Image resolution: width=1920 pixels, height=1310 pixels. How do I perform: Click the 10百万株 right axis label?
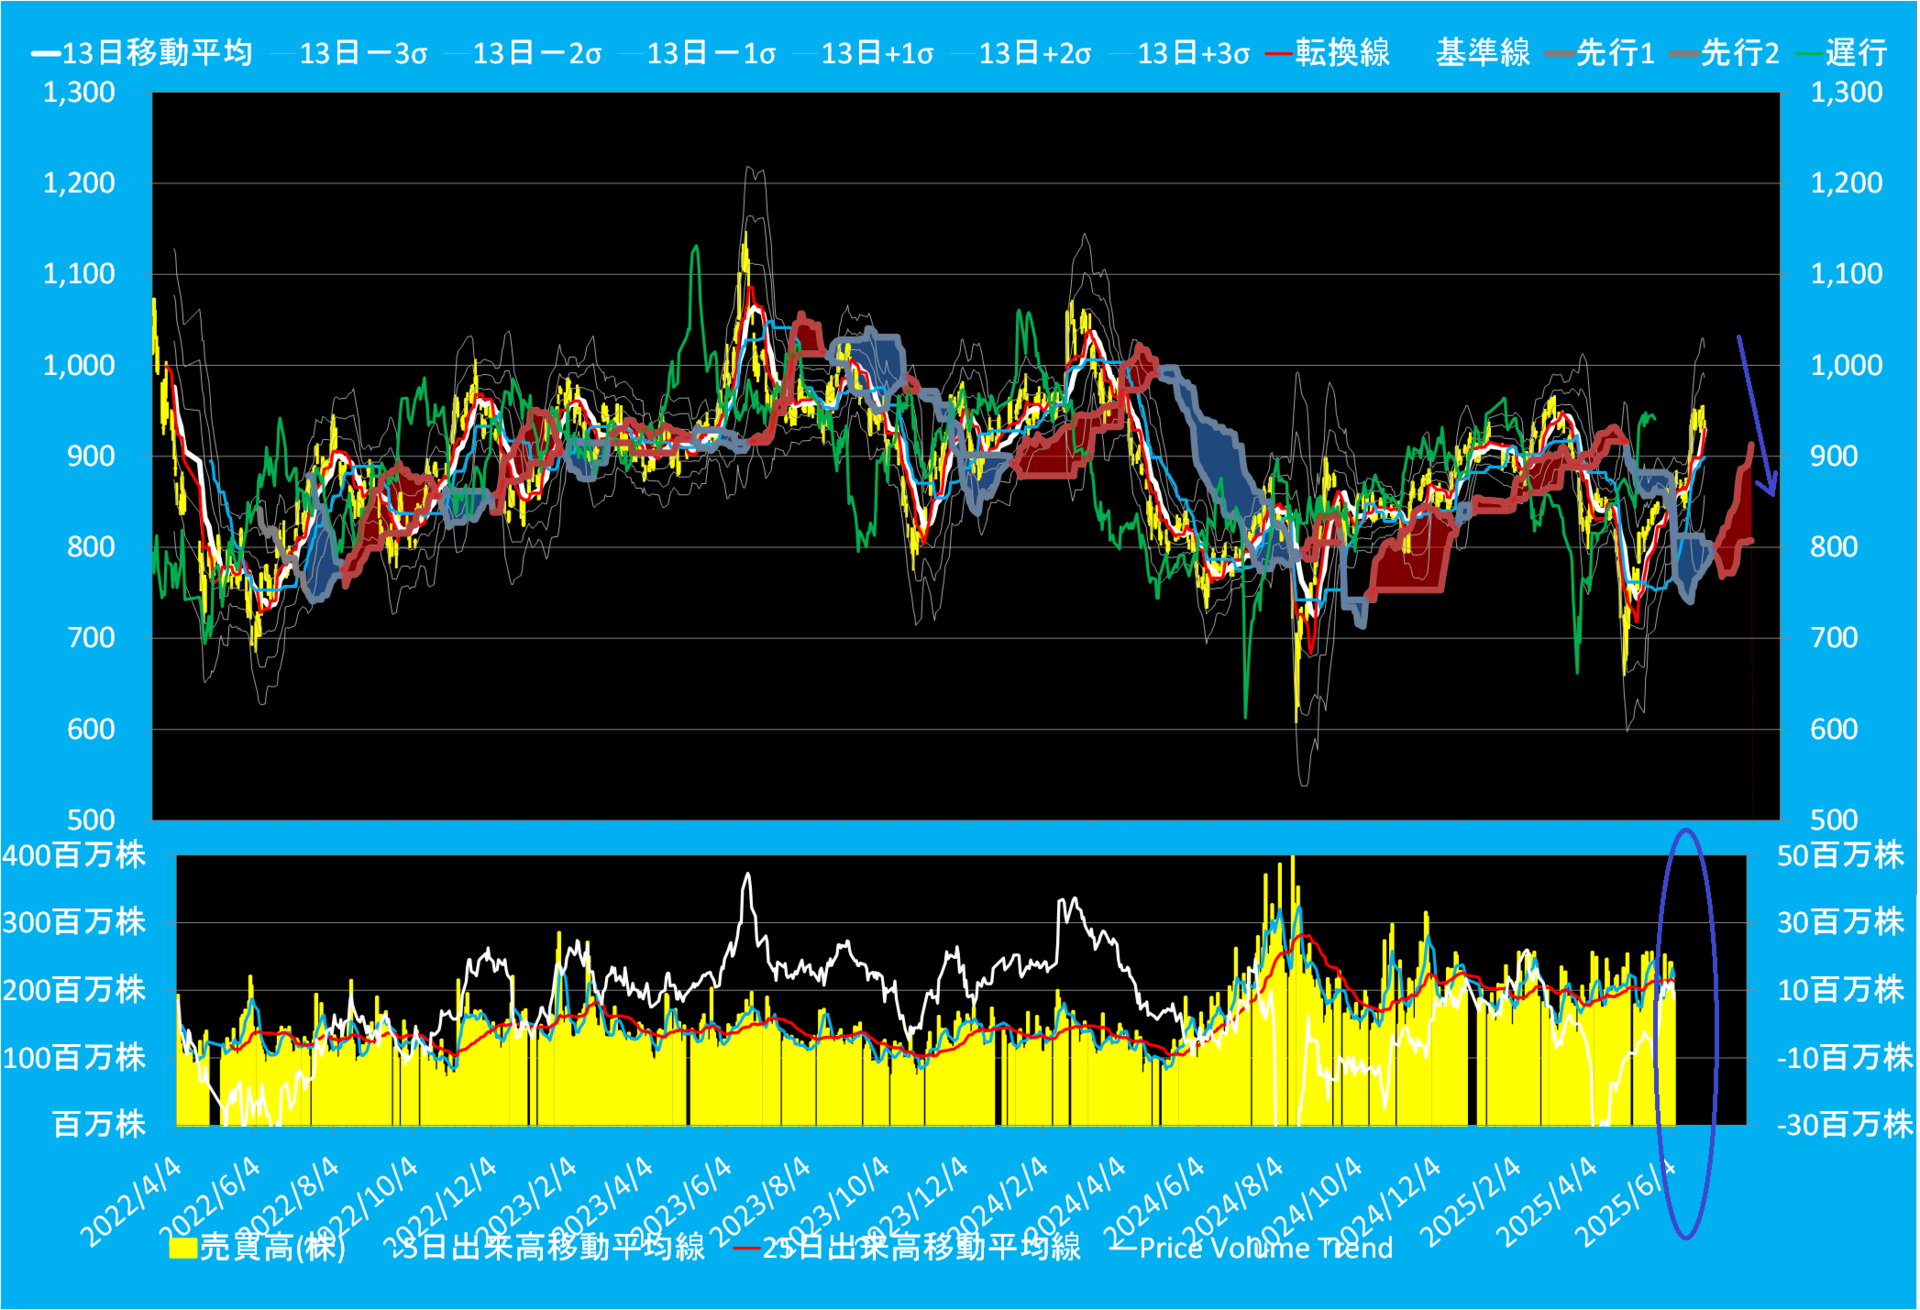(x=1840, y=990)
